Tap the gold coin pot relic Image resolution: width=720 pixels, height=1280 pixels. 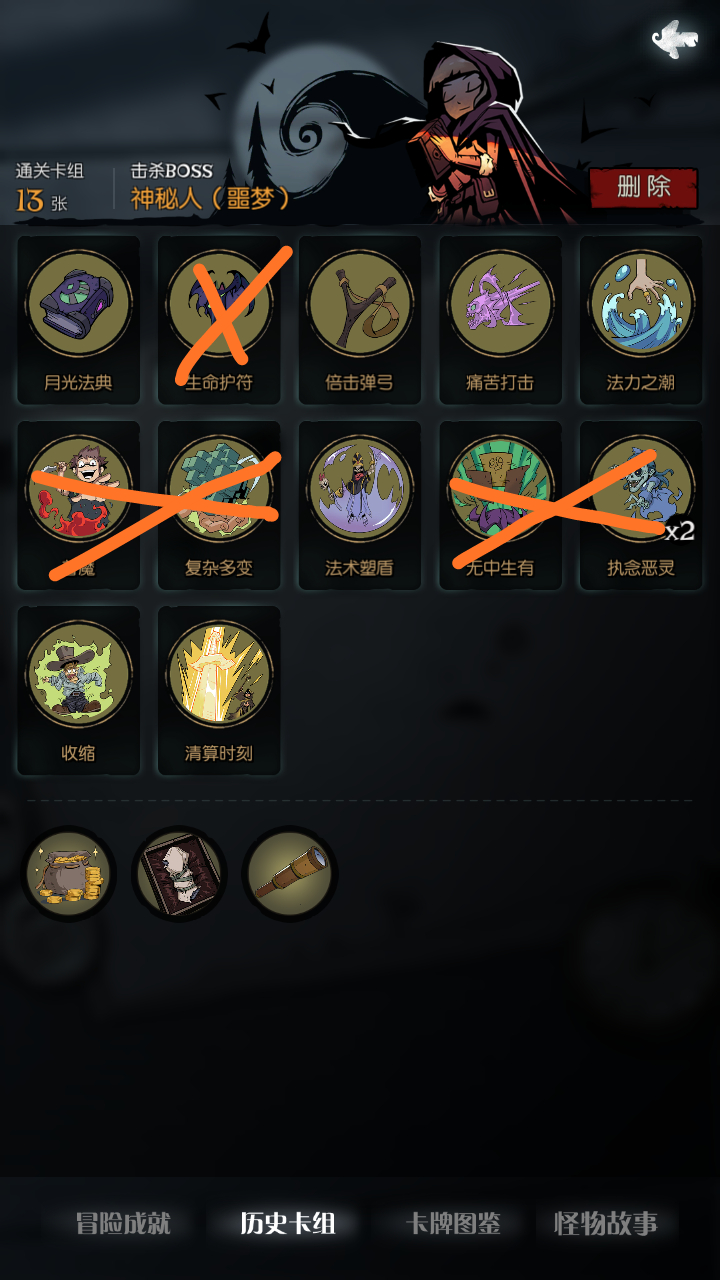(68, 873)
